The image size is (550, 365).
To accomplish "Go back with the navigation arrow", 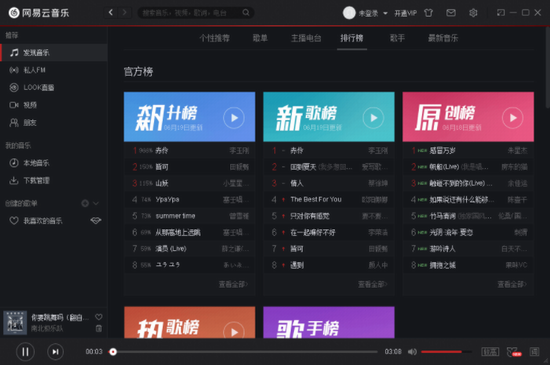I will point(111,13).
